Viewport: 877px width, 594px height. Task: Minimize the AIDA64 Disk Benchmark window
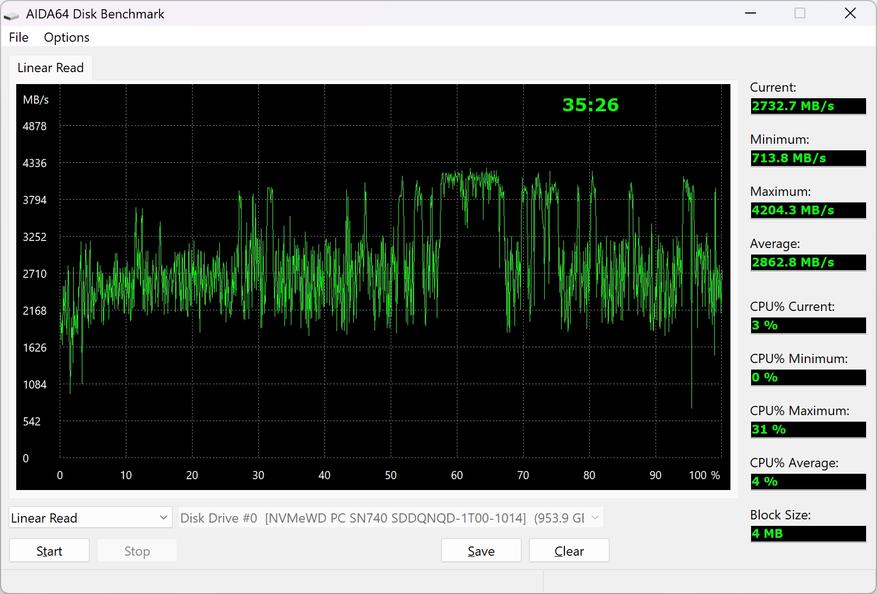pyautogui.click(x=751, y=13)
